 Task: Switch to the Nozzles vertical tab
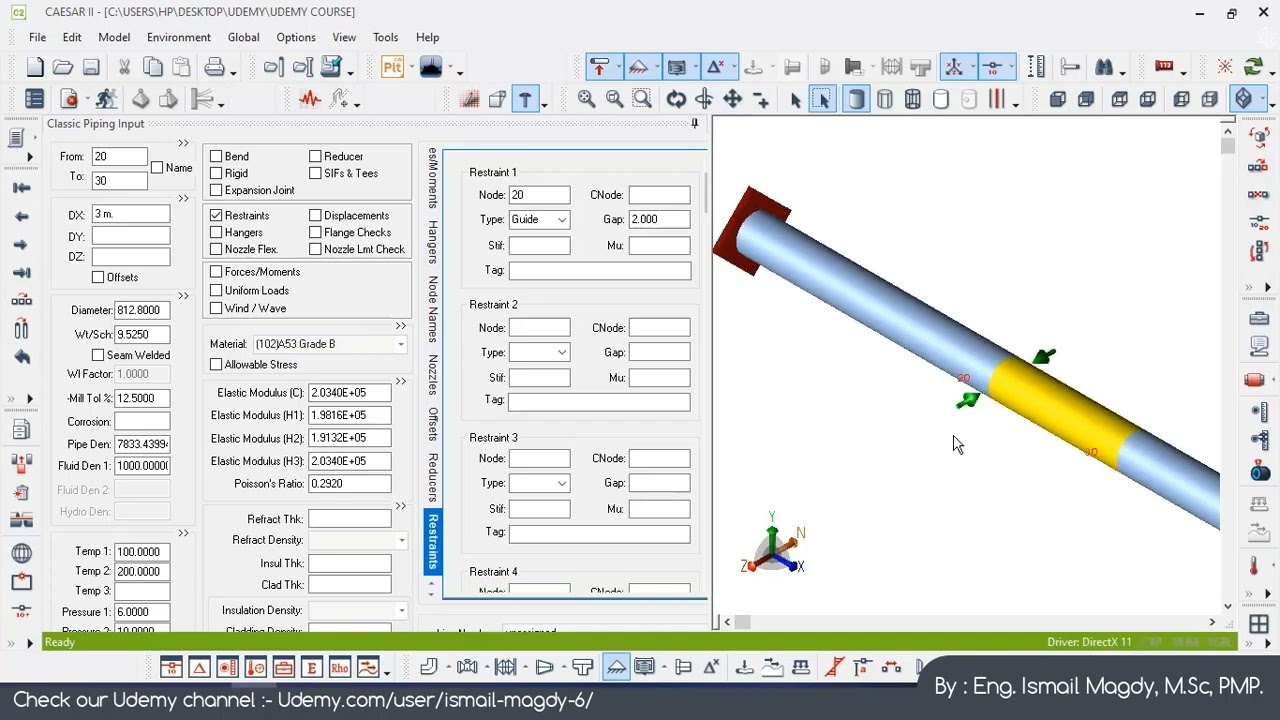tap(432, 374)
